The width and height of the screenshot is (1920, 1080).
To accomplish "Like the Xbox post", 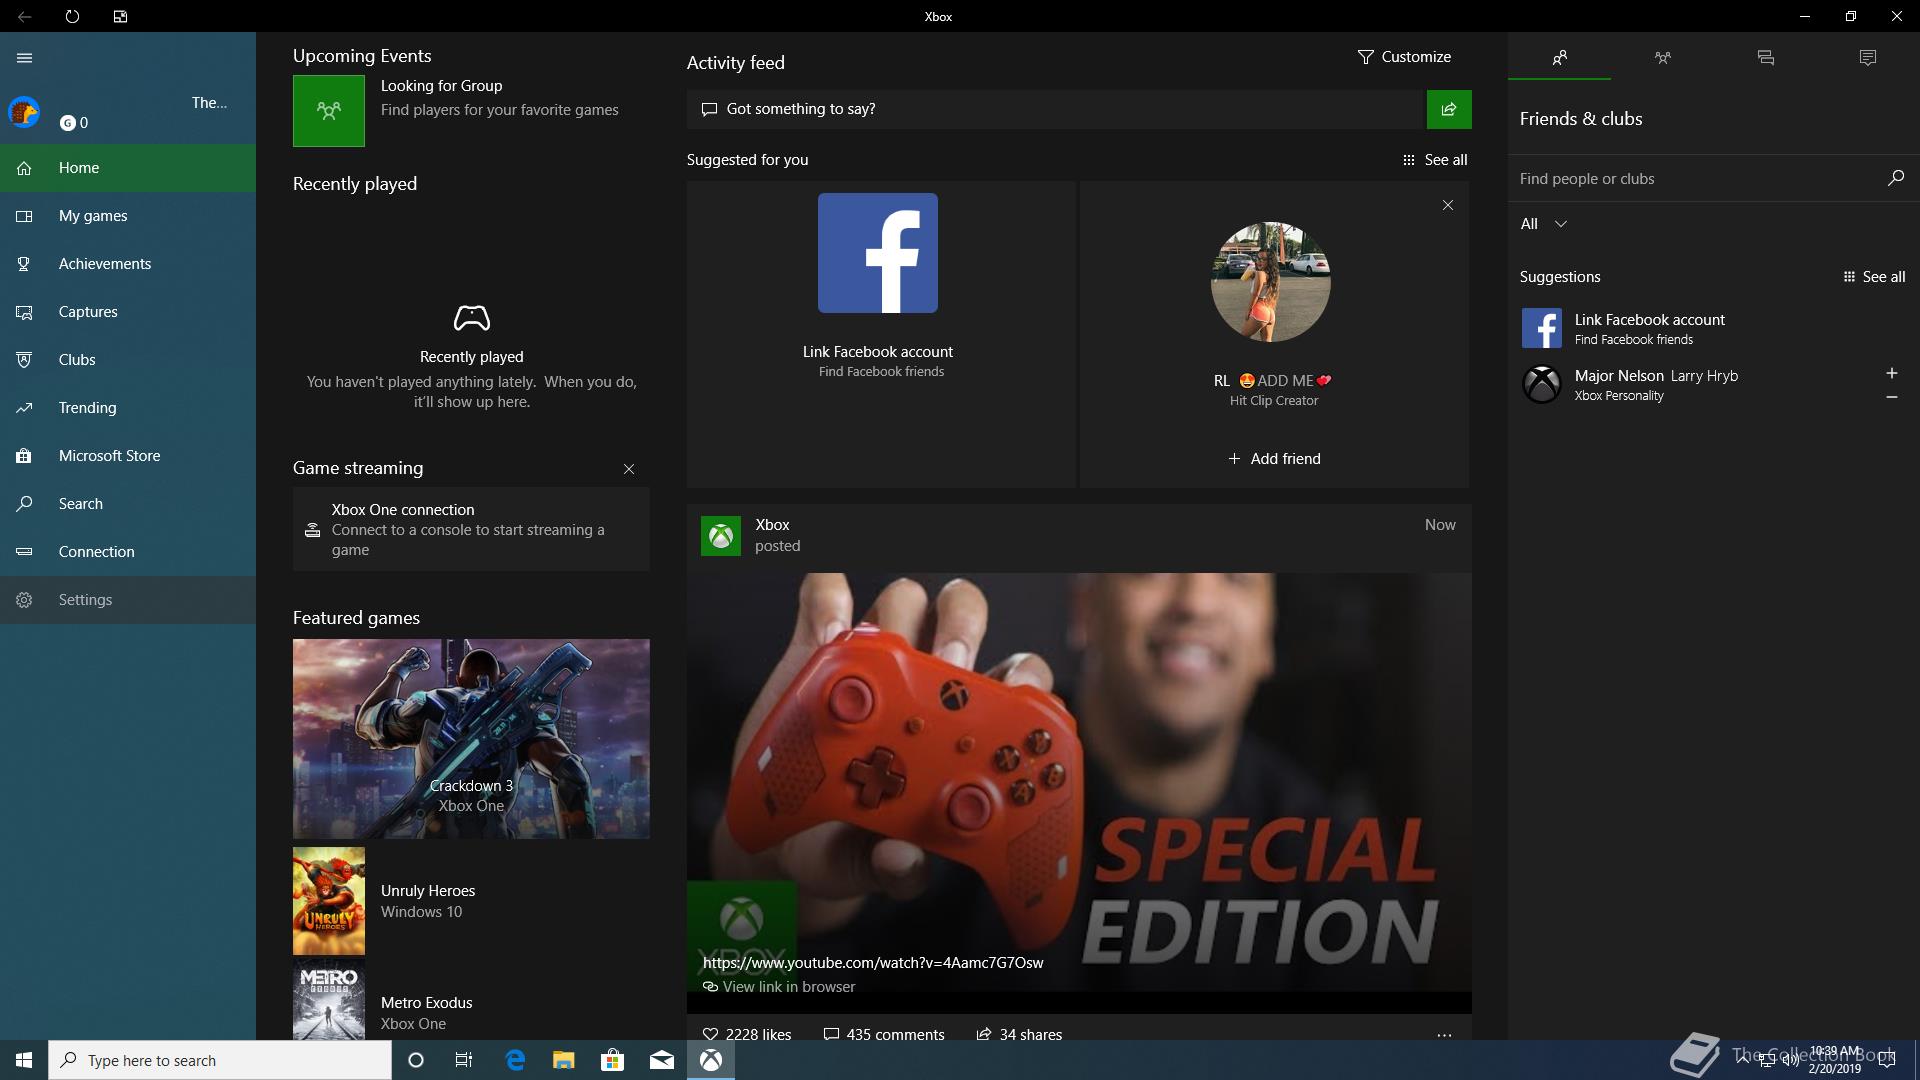I will 747,1034.
